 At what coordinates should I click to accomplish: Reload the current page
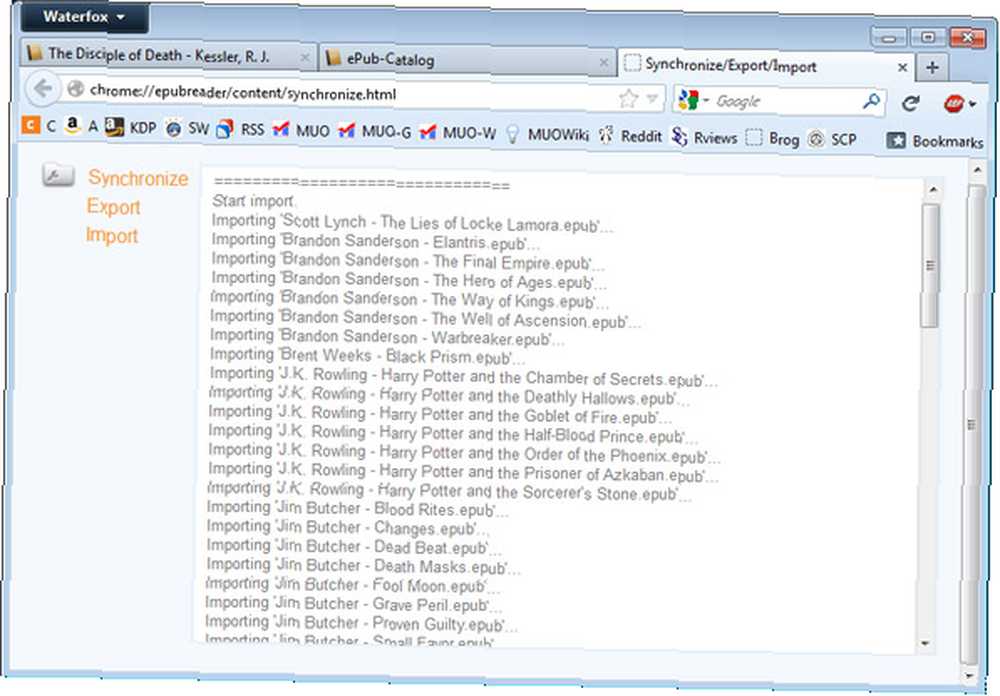pyautogui.click(x=911, y=103)
